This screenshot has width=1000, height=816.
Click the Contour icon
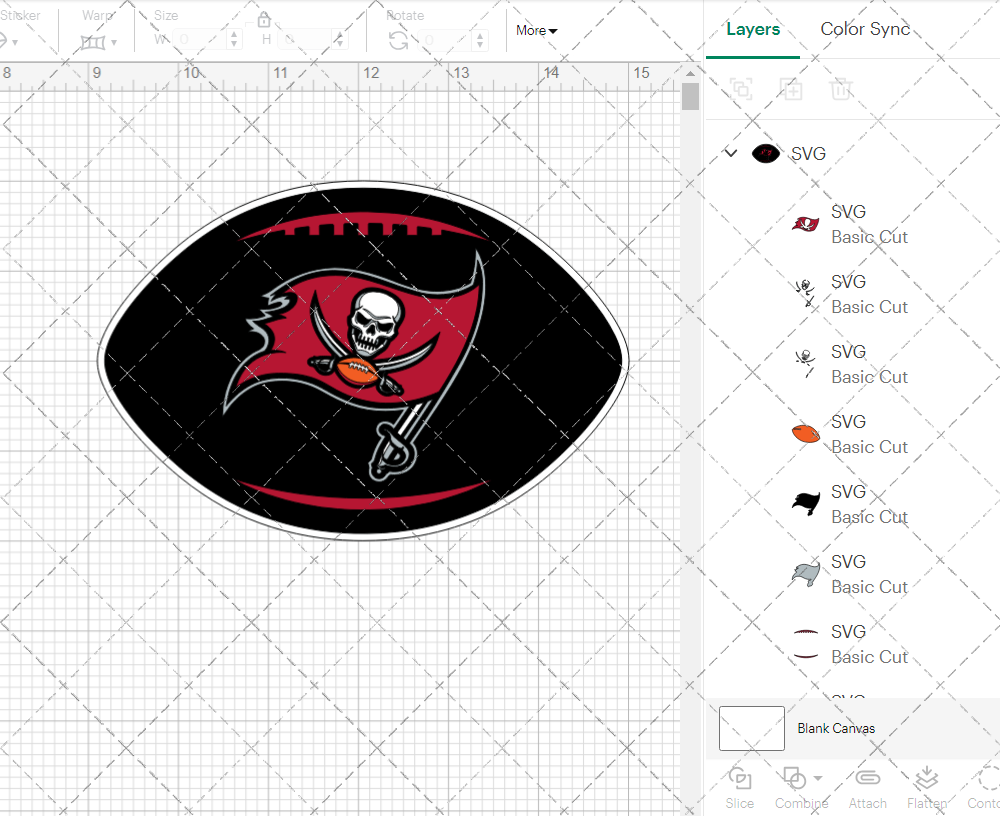(987, 779)
